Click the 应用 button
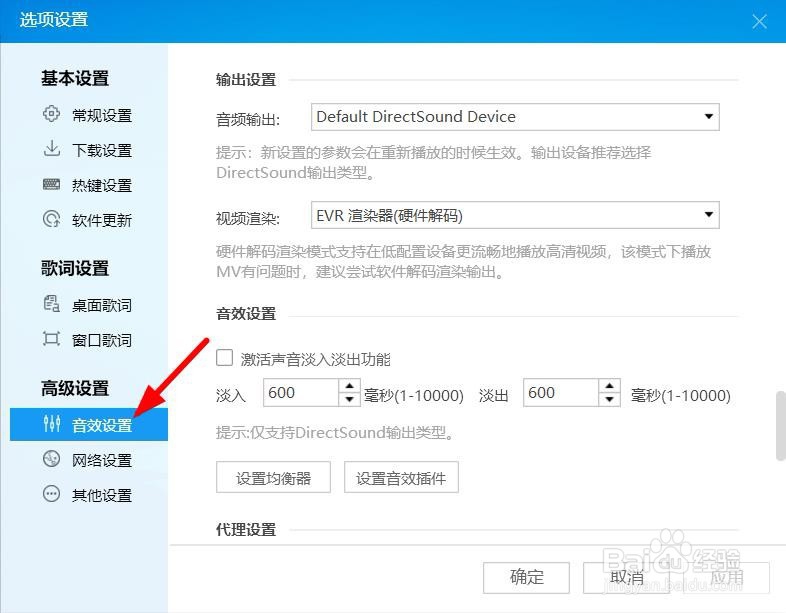This screenshot has height=613, width=786. (726, 577)
